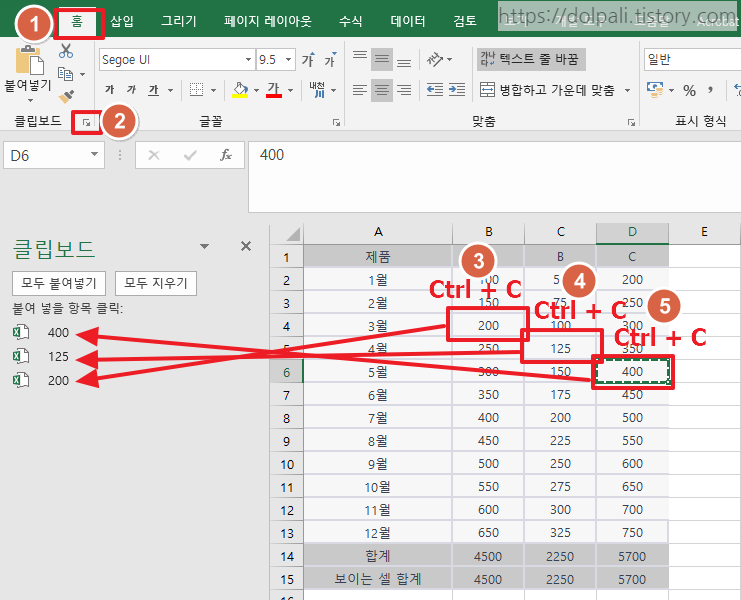Align text right icon
This screenshot has width=741, height=600.
click(404, 90)
